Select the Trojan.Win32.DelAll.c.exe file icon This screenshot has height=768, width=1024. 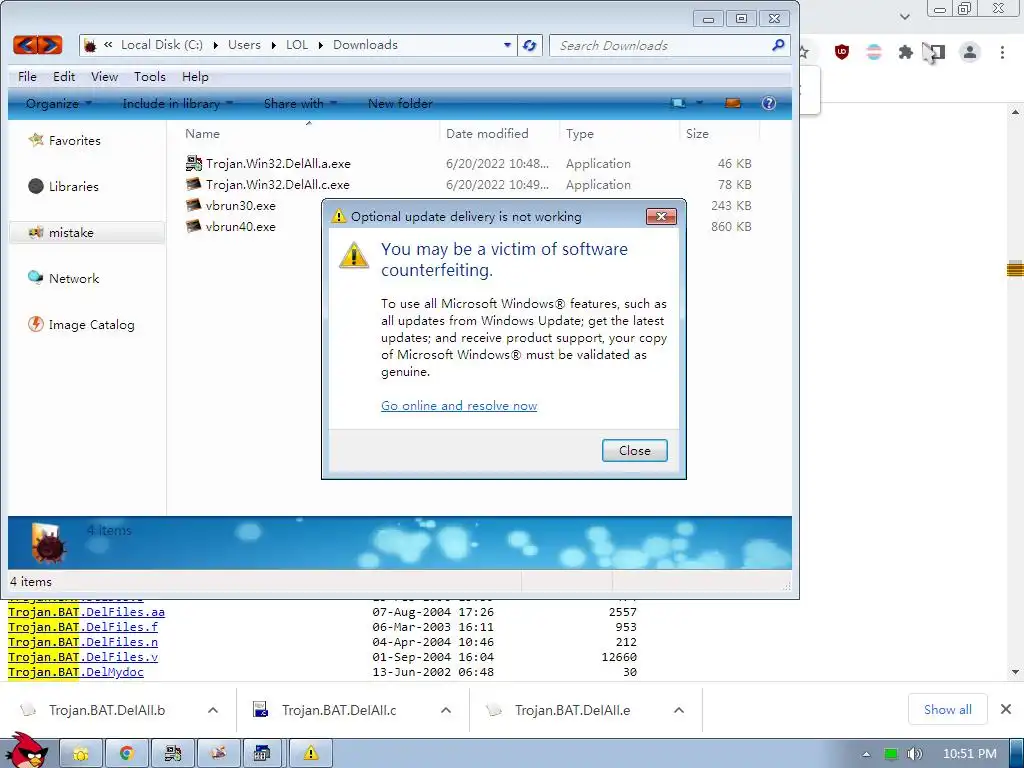[x=194, y=184]
